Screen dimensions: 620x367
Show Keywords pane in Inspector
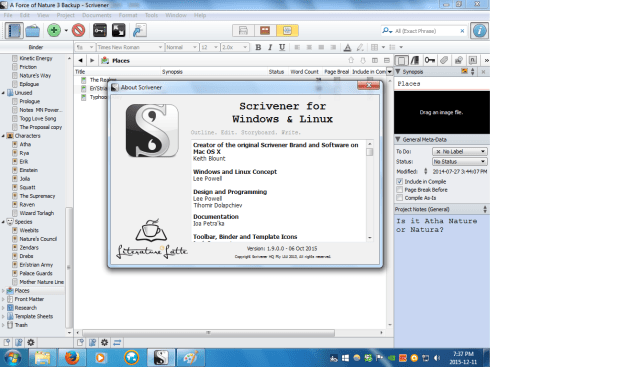click(x=429, y=60)
